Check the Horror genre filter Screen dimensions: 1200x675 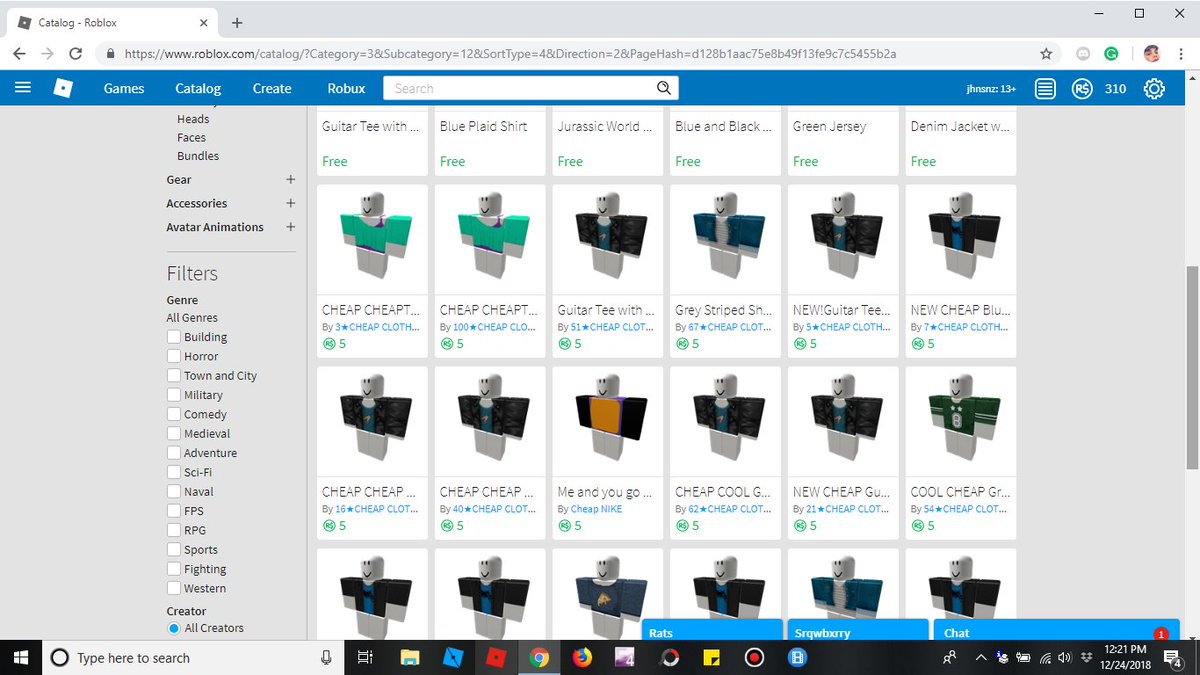[174, 356]
